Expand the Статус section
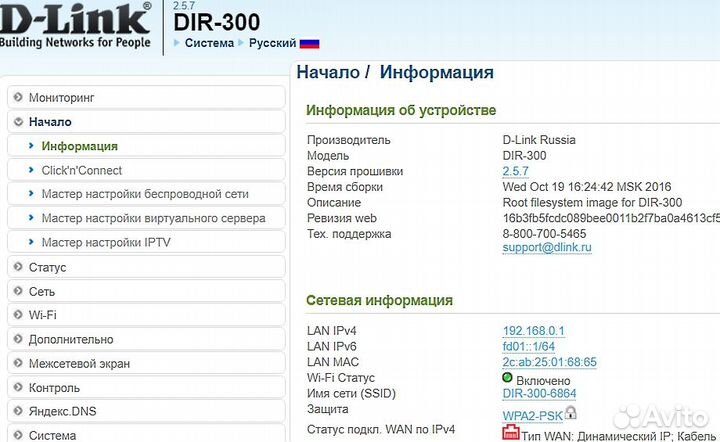720x442 pixels. [x=146, y=267]
